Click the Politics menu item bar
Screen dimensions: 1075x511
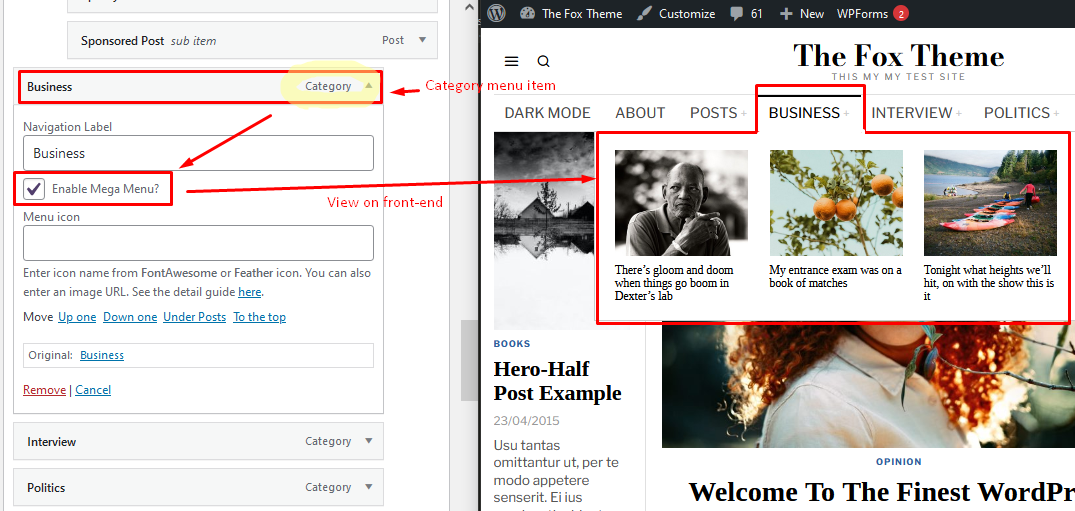(x=198, y=488)
